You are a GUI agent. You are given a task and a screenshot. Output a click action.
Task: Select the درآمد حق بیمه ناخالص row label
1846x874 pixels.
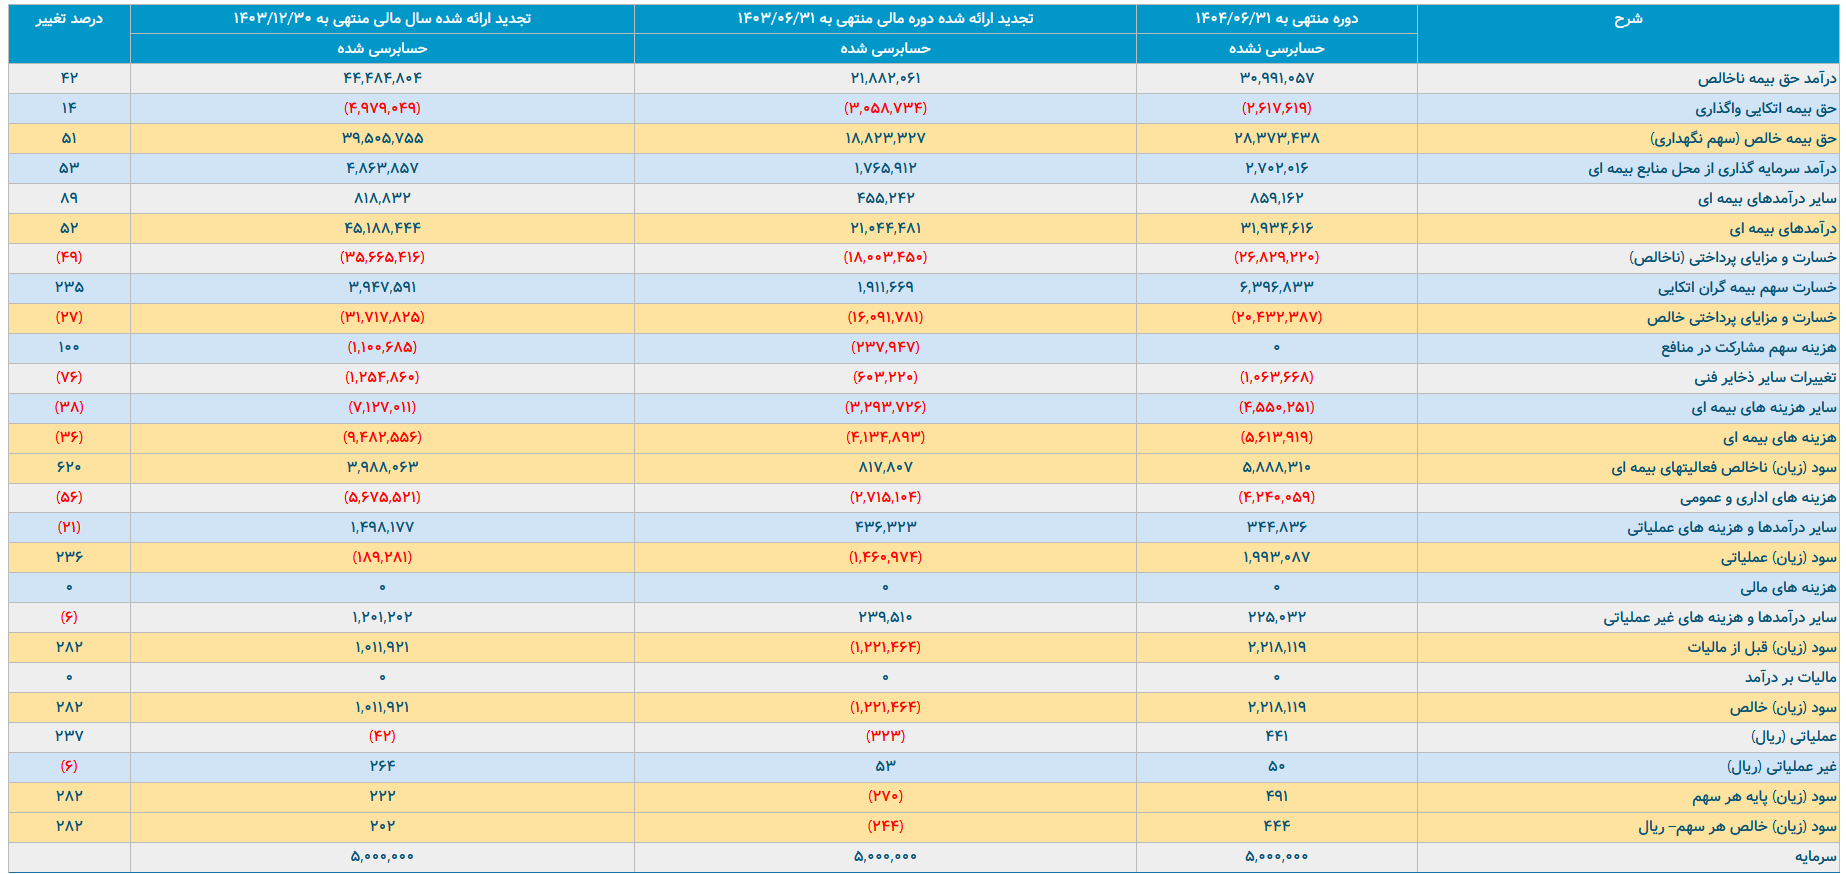click(1766, 78)
